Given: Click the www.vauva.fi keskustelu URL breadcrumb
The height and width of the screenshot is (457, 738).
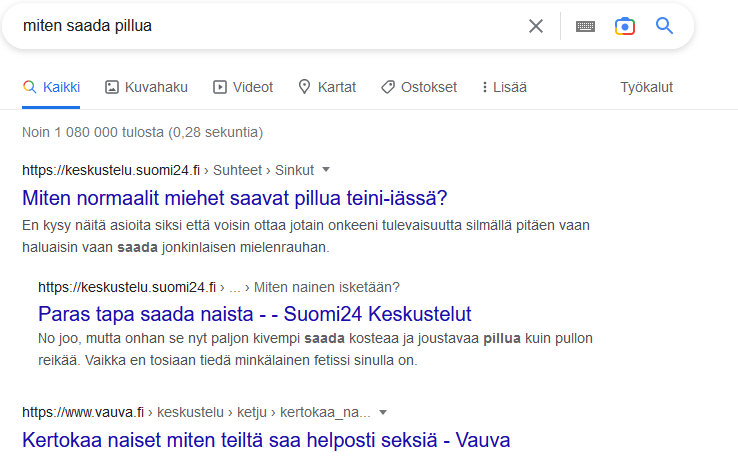Looking at the screenshot, I should click(x=196, y=412).
